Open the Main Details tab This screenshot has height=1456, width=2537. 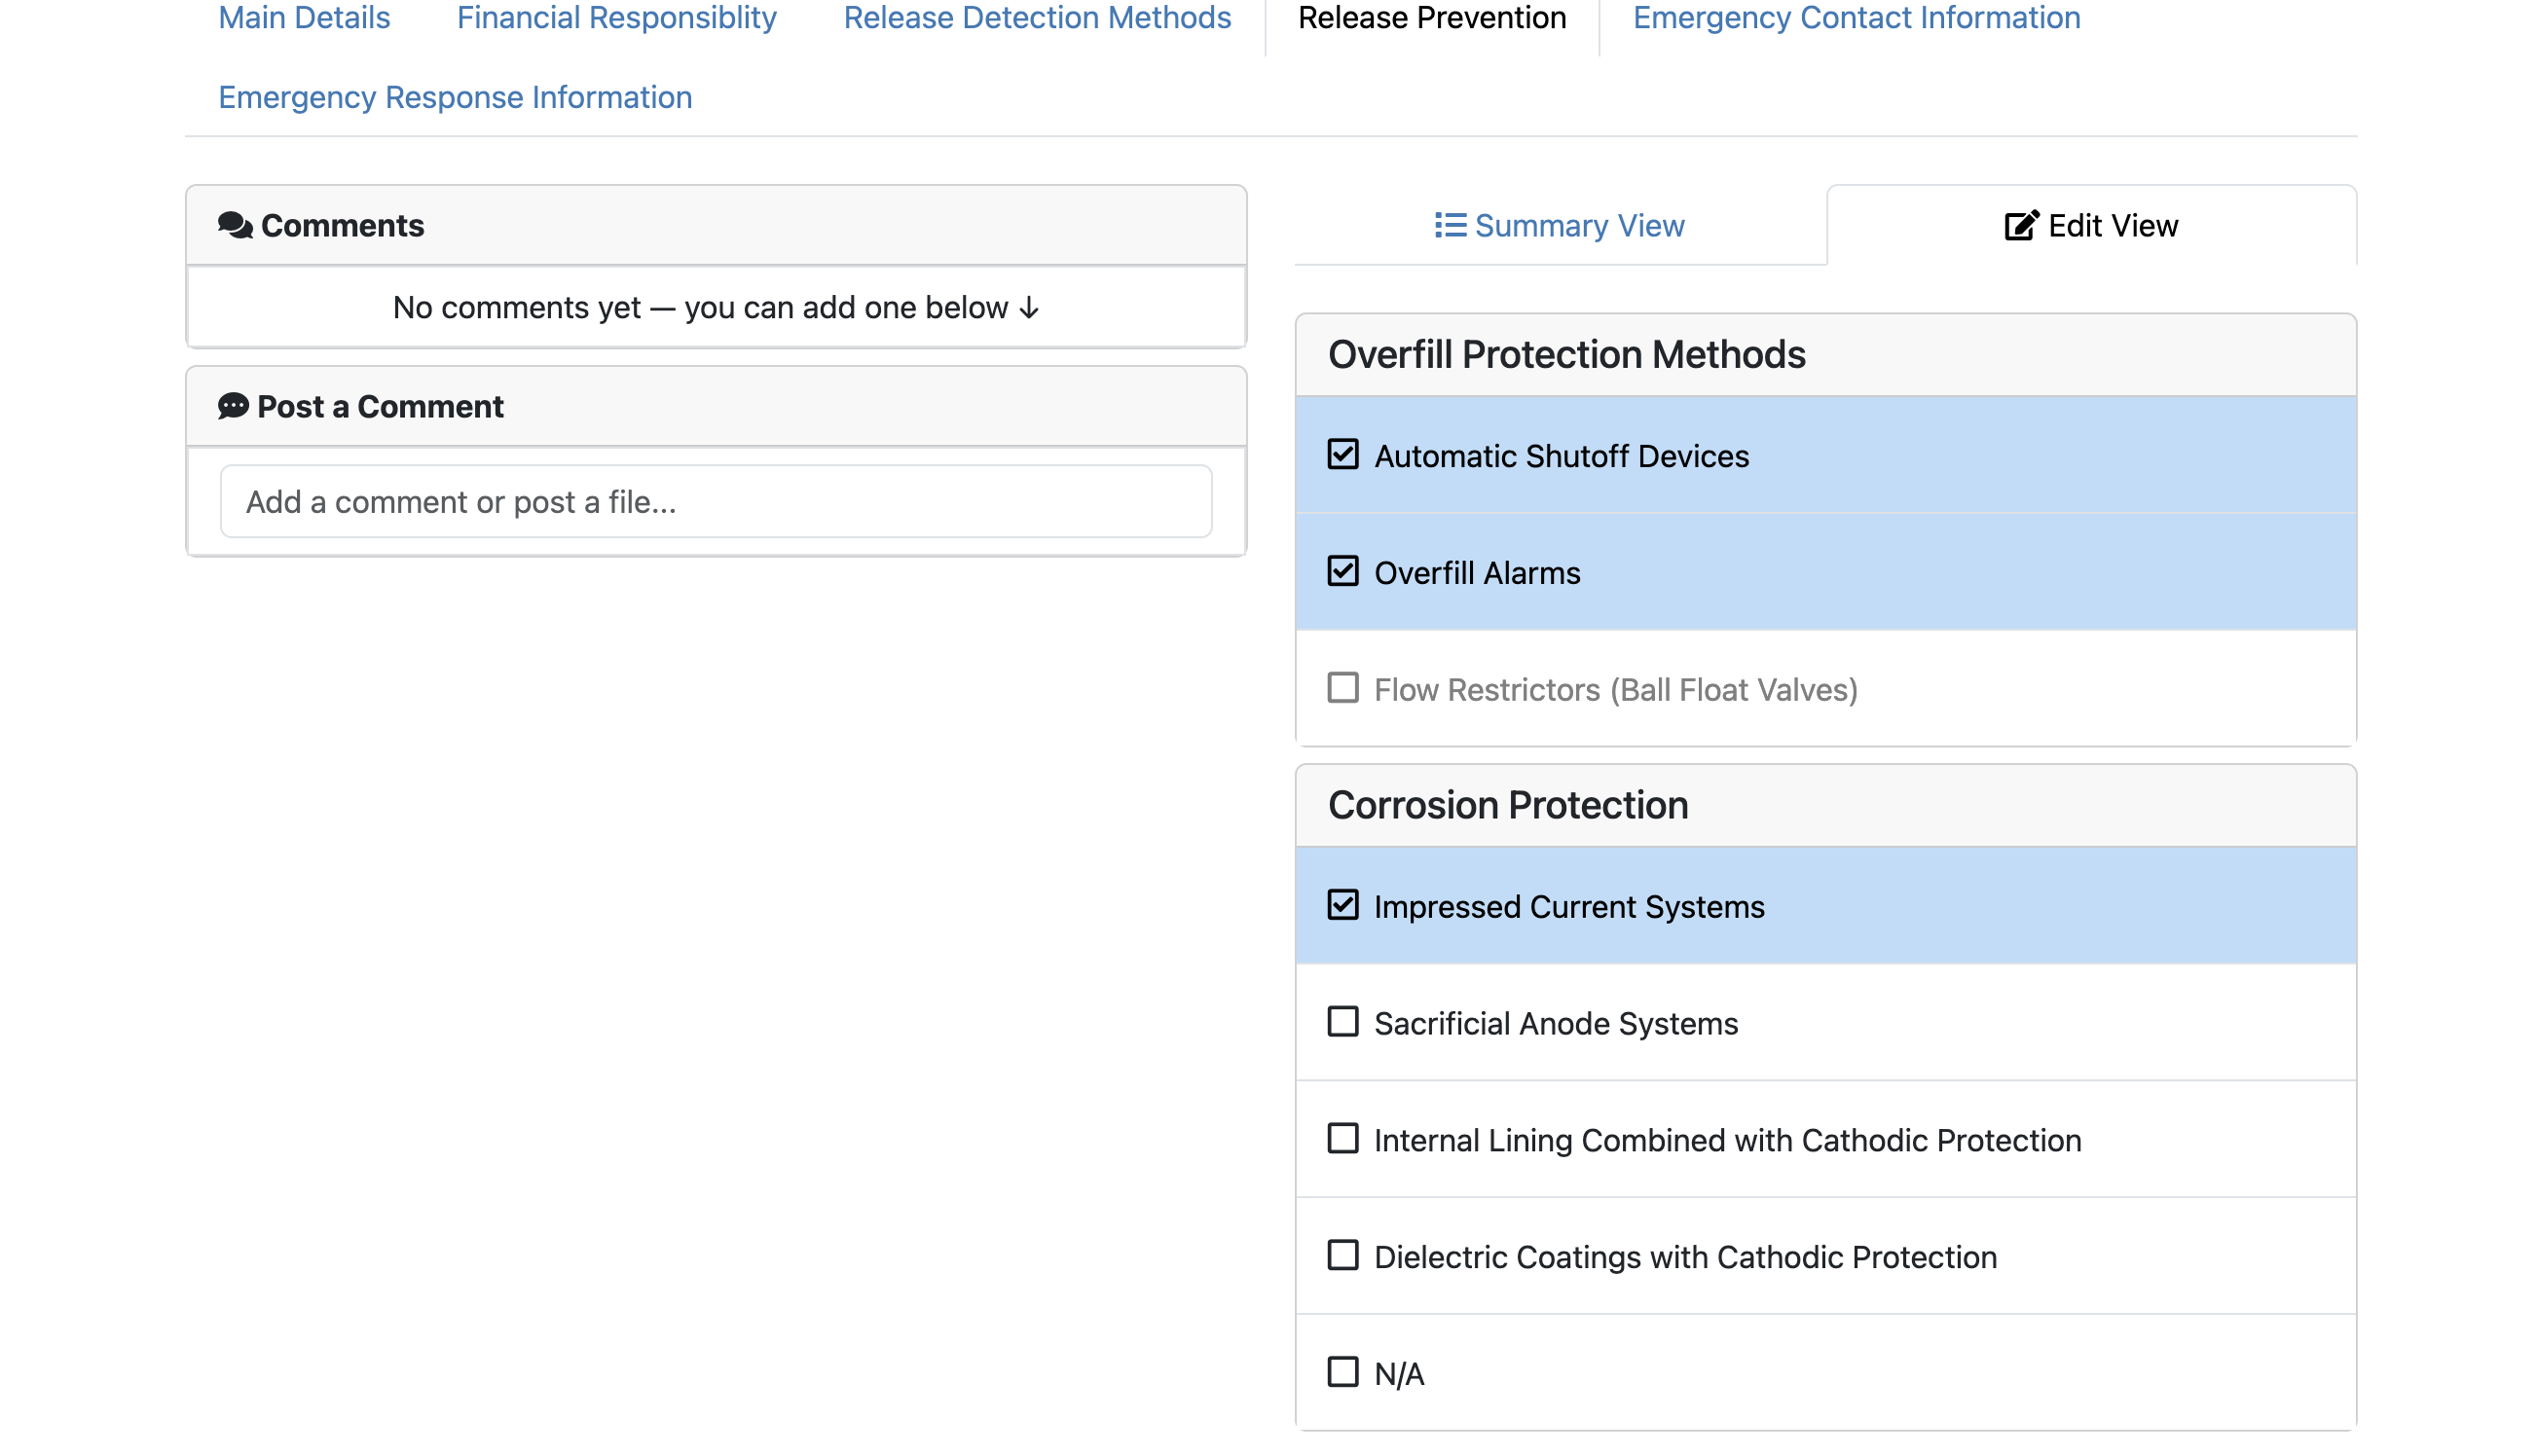[x=304, y=18]
